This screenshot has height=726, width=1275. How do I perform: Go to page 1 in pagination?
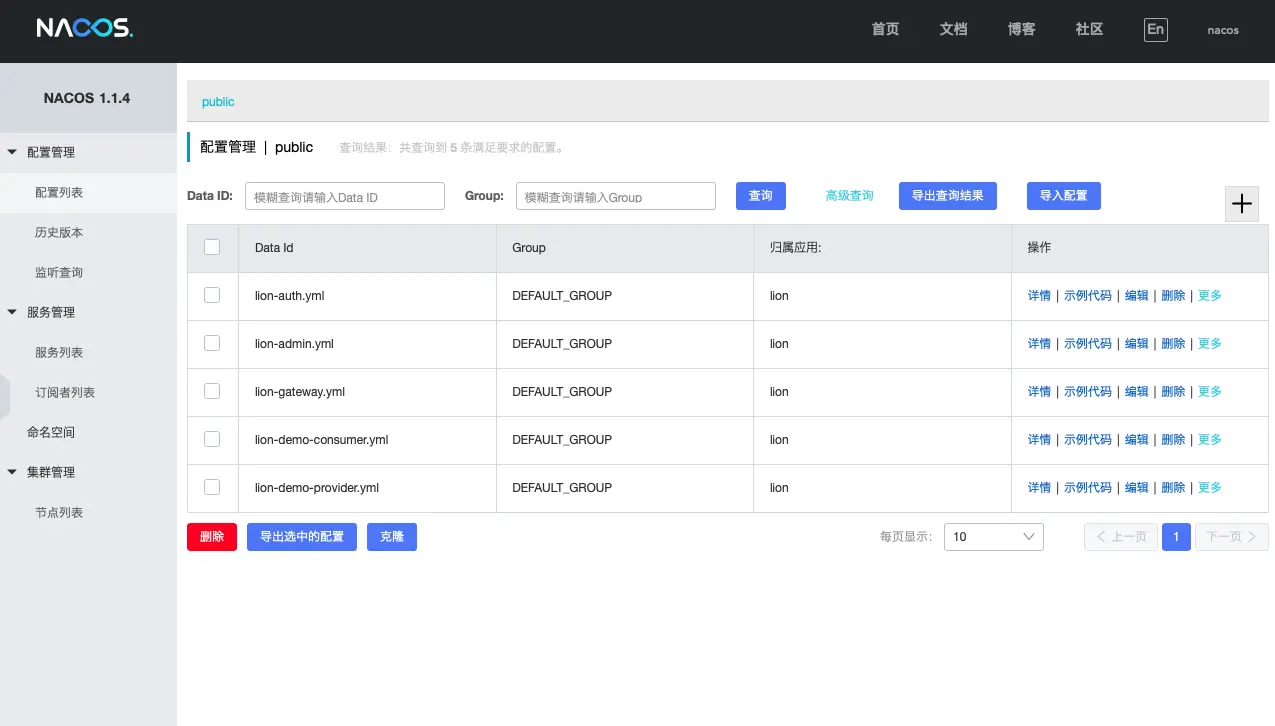[x=1176, y=537]
